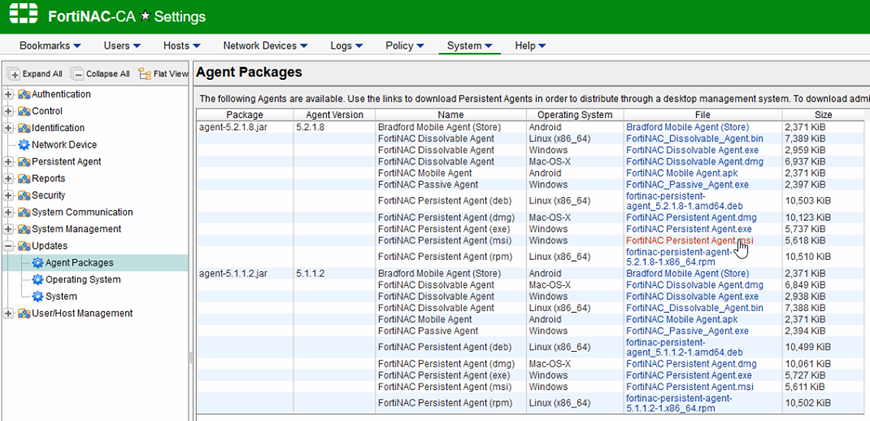Click the Security folder icon
Screen dimensions: 870x421
coord(24,196)
